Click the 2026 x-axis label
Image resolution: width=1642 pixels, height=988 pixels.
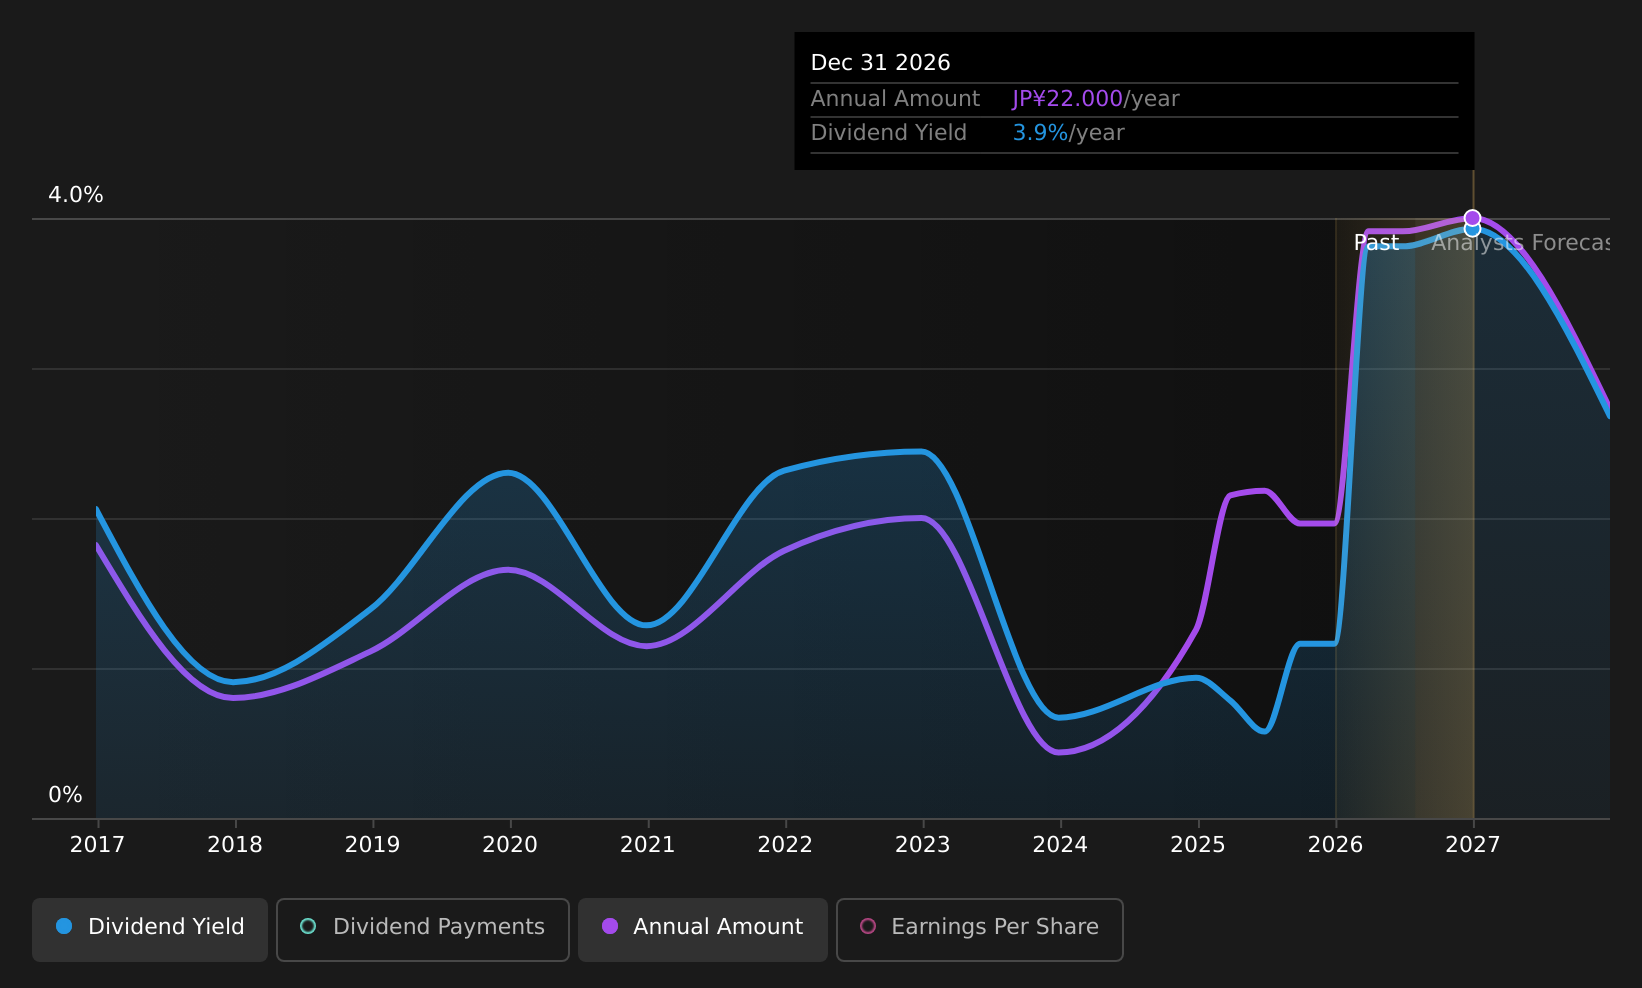(1336, 845)
